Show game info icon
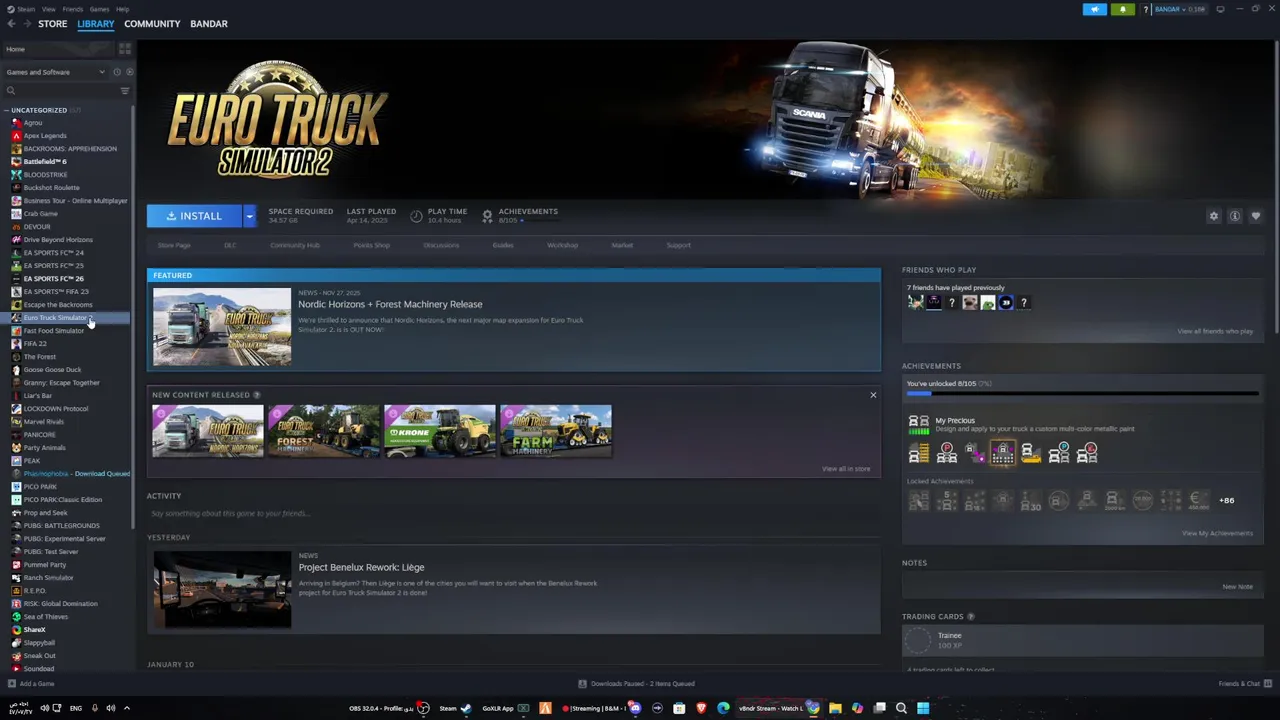 click(1235, 216)
